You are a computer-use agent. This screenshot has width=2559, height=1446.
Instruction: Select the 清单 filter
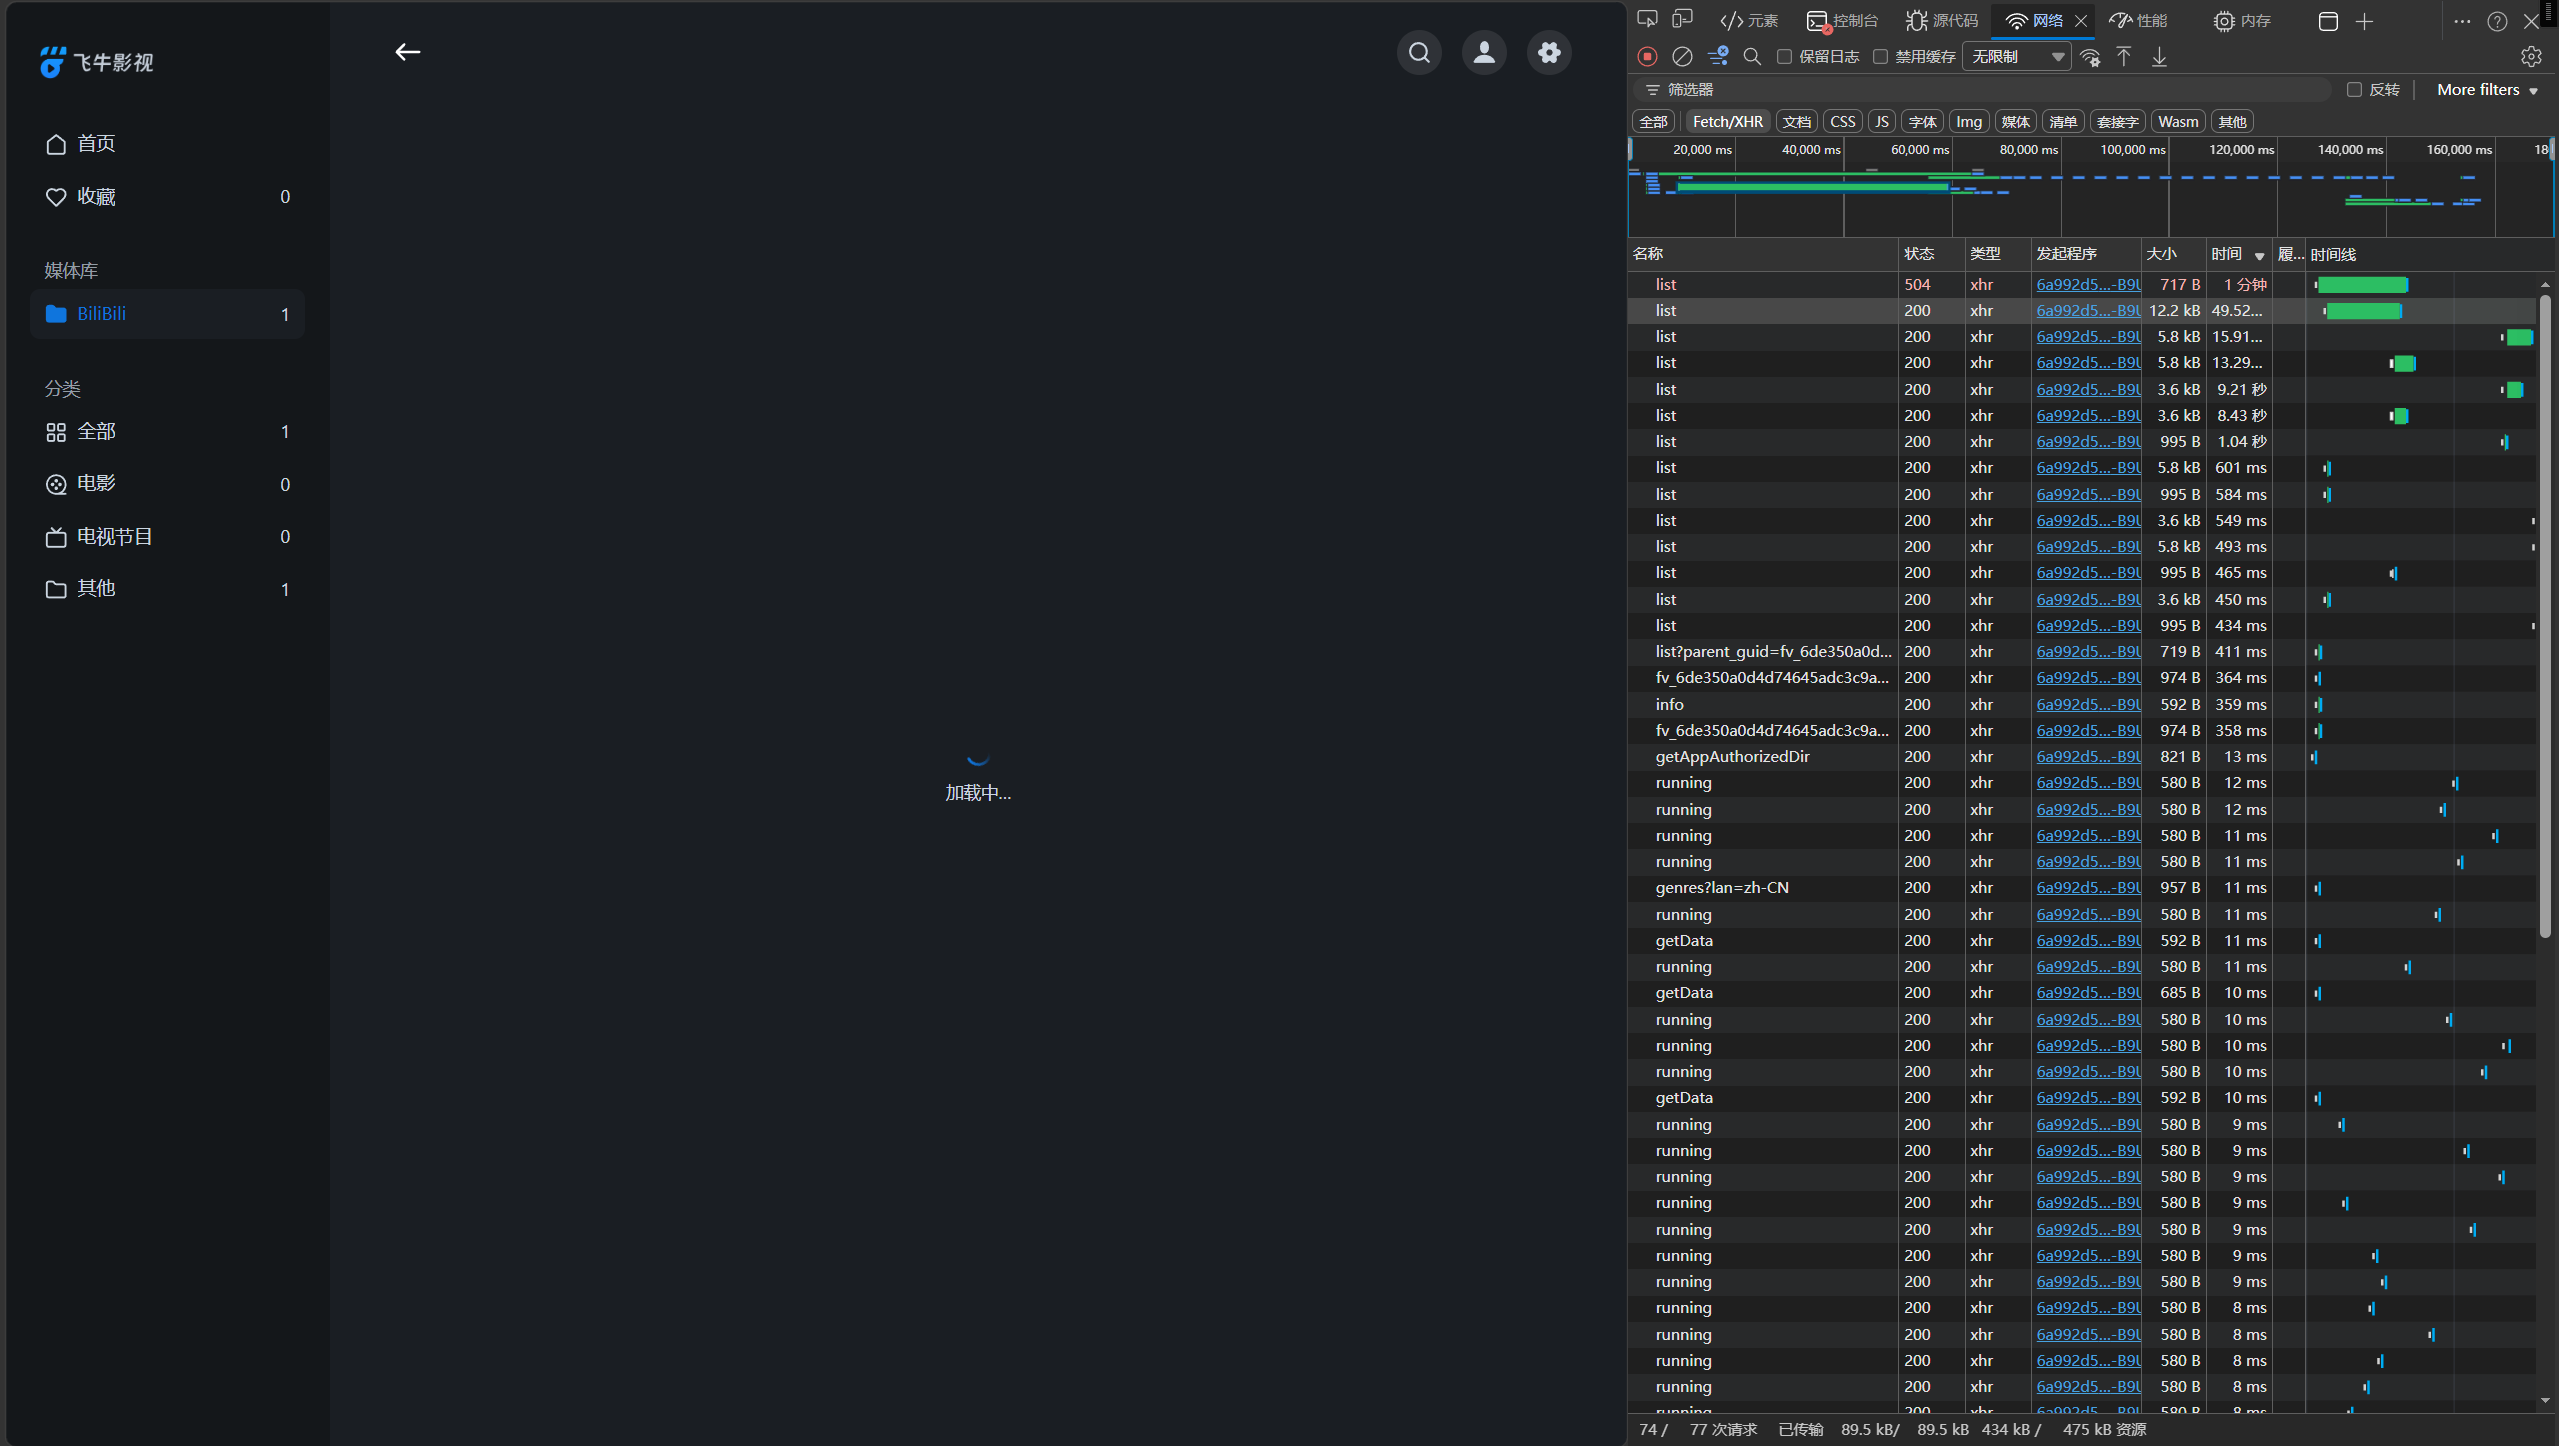[x=2062, y=122]
